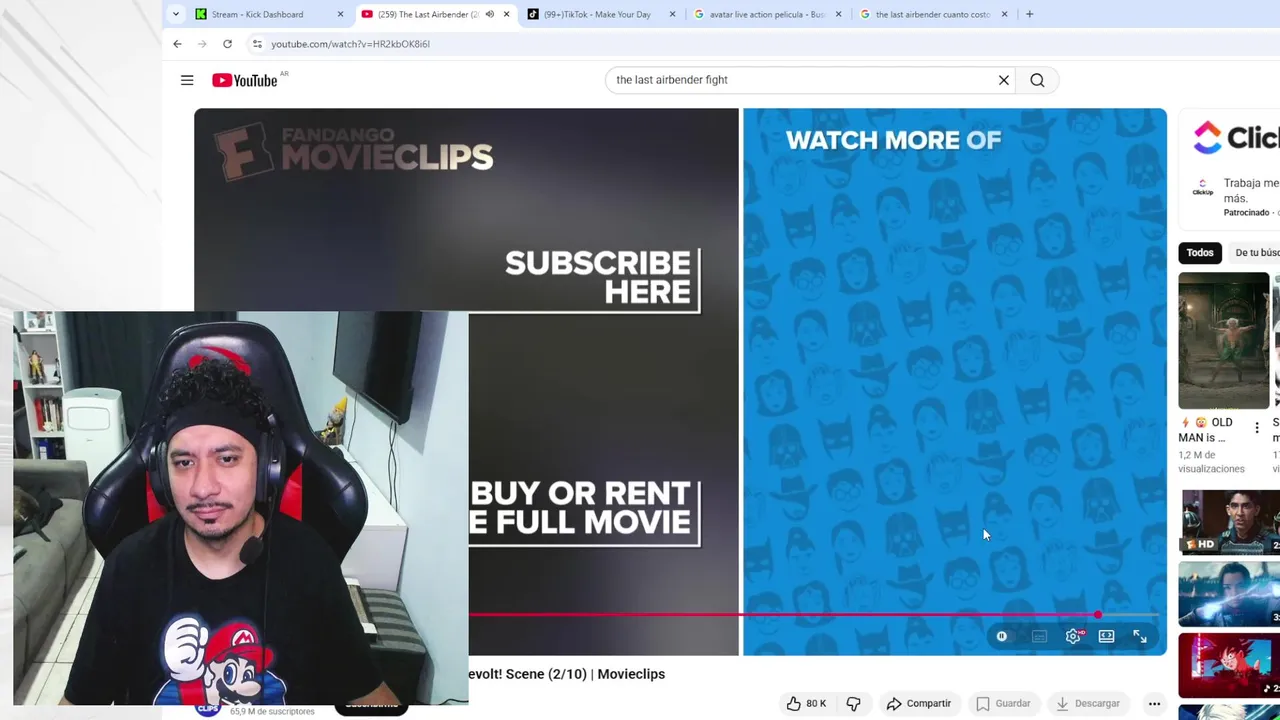Close the Kick Dashboard tab
The width and height of the screenshot is (1280, 720).
[x=340, y=14]
